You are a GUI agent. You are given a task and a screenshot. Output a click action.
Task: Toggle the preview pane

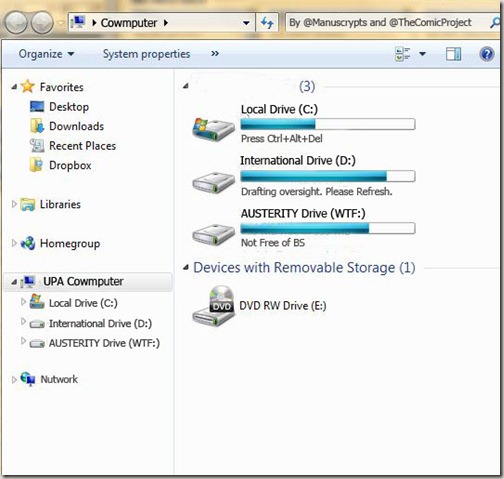pyautogui.click(x=453, y=54)
